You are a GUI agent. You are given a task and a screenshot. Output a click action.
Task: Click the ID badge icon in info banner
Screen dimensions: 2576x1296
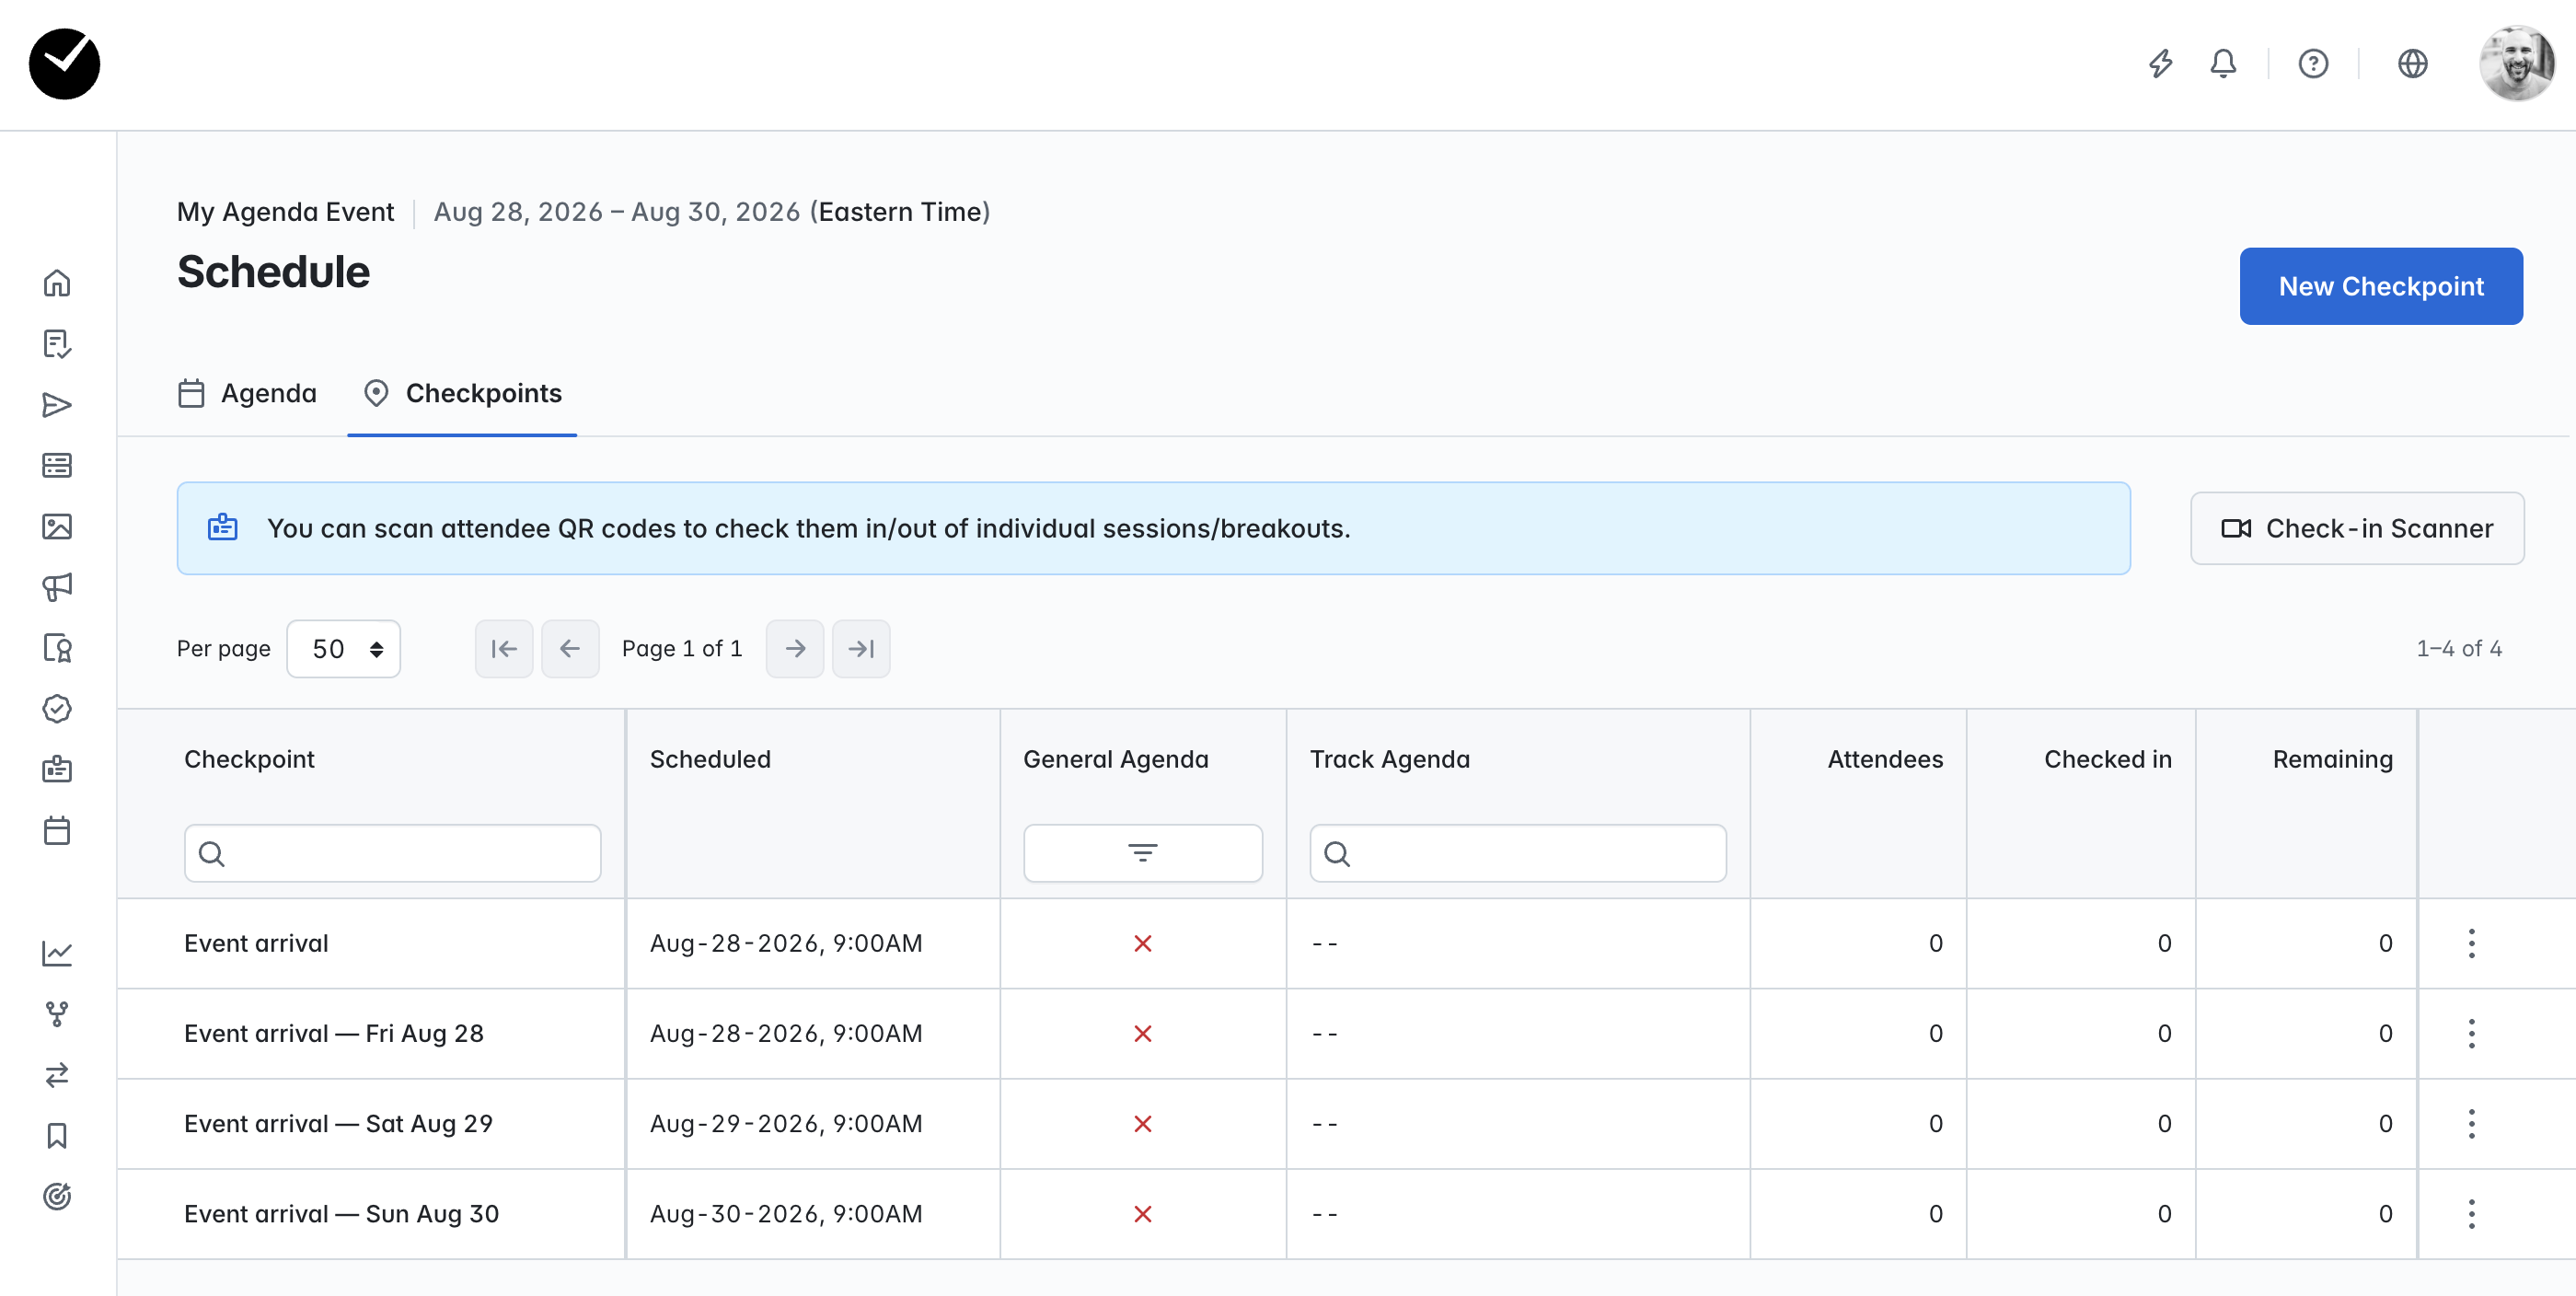click(222, 527)
